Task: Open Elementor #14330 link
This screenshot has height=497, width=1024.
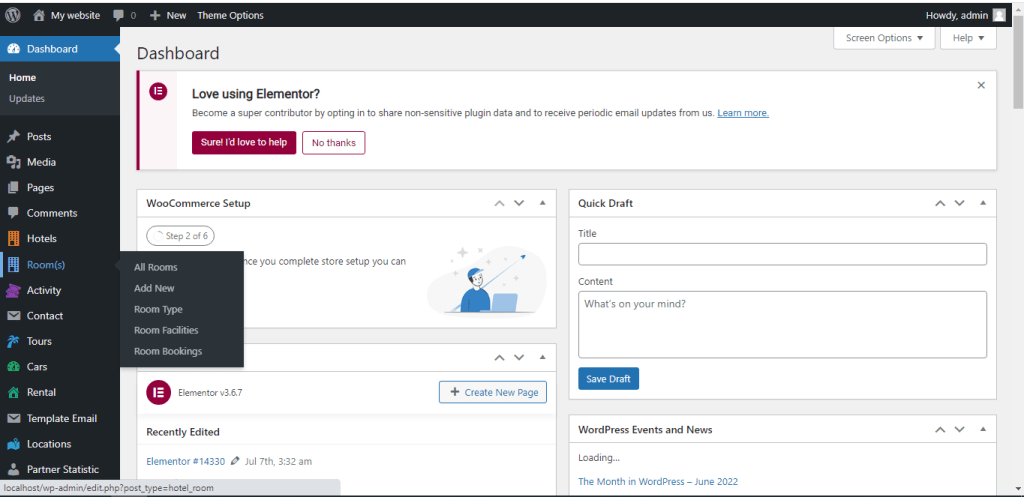Action: coord(185,461)
